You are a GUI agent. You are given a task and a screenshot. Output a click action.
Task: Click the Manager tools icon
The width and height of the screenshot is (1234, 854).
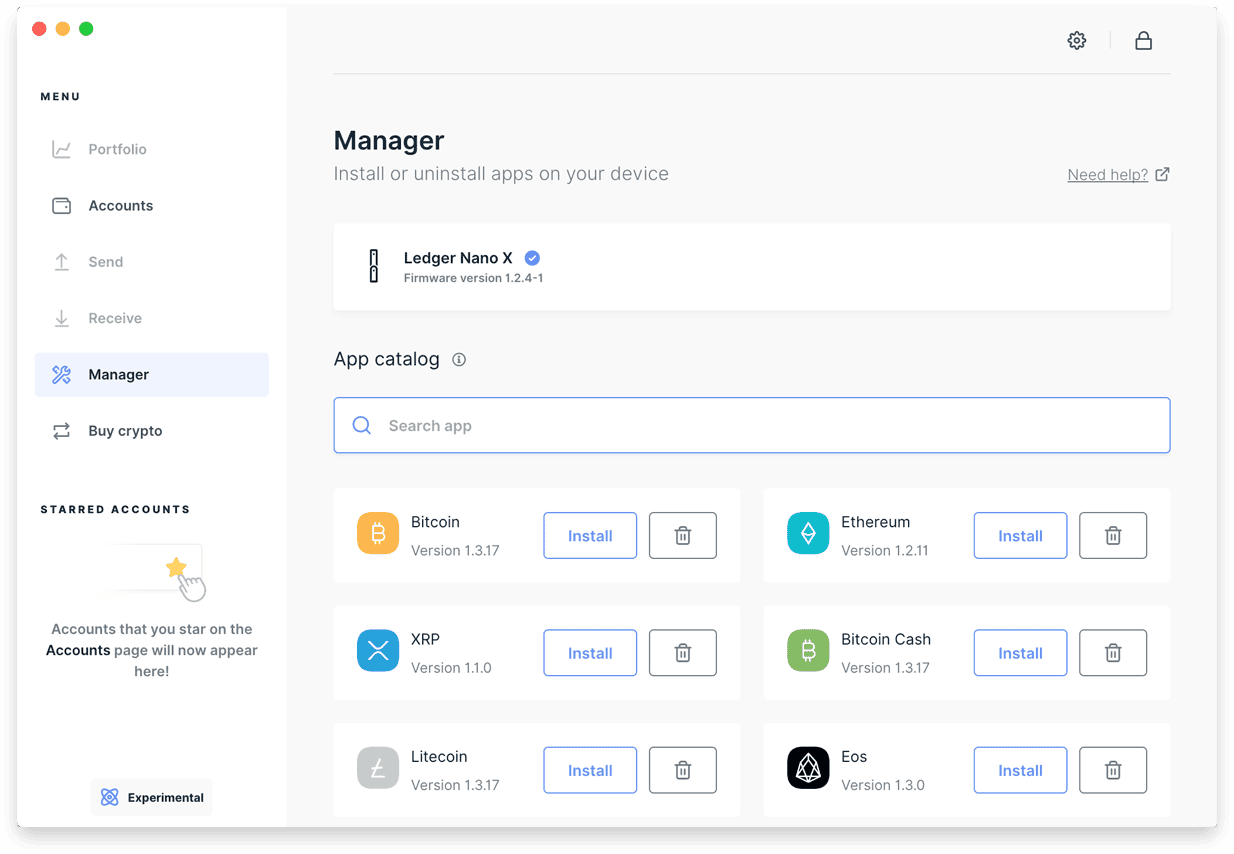(x=62, y=375)
